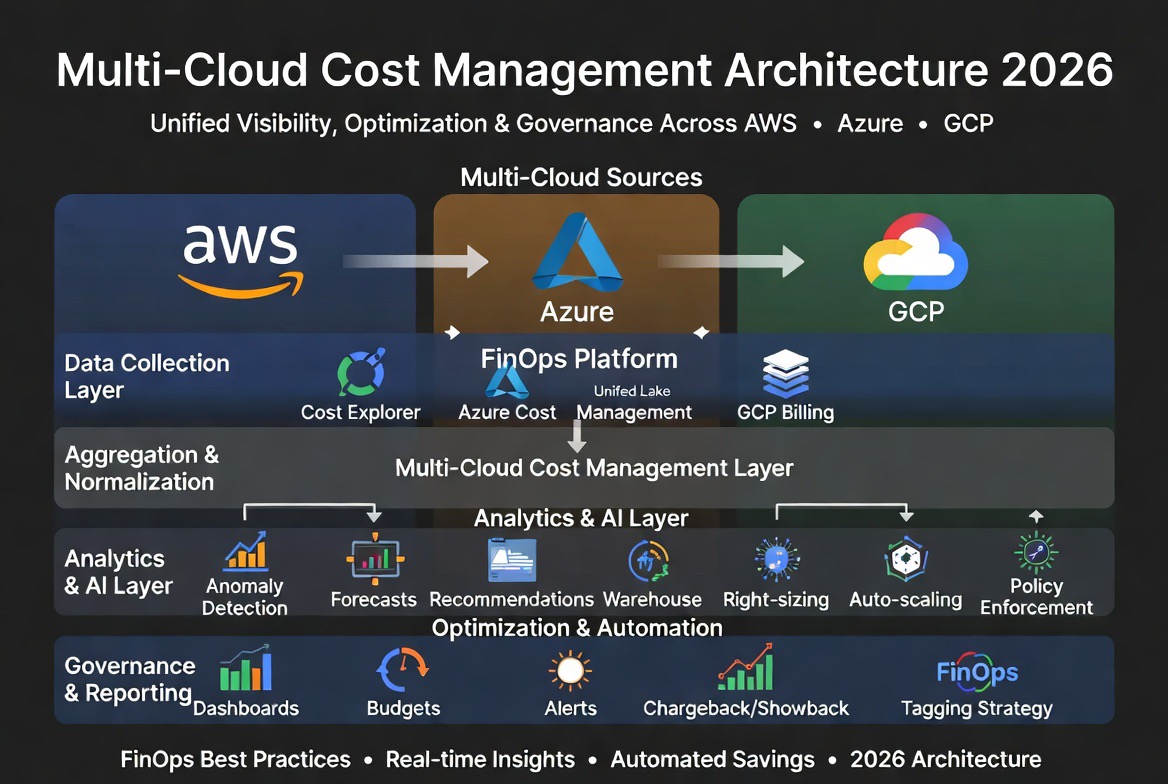This screenshot has width=1168, height=784.
Task: Click the FinOps logo above Tagging Strategy
Action: [977, 671]
